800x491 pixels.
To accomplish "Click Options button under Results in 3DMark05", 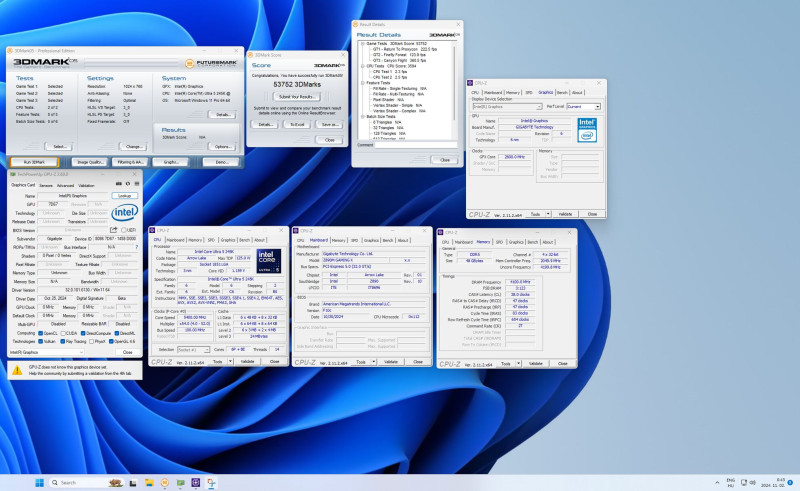I will point(222,146).
